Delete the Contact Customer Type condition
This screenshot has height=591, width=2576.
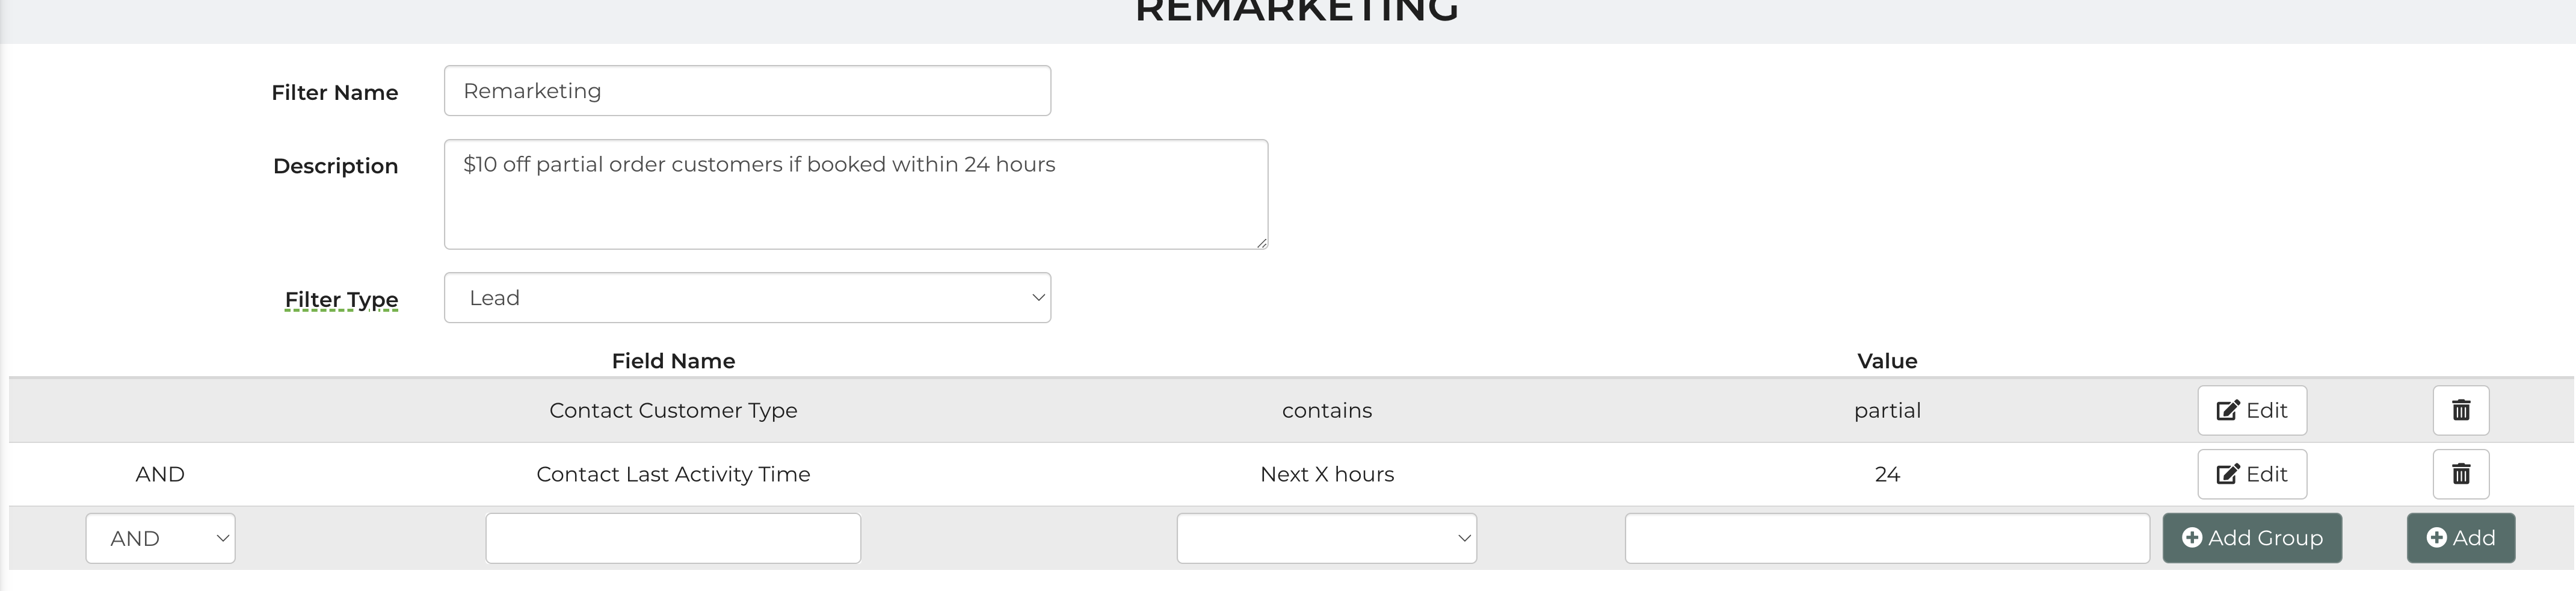[x=2460, y=410]
